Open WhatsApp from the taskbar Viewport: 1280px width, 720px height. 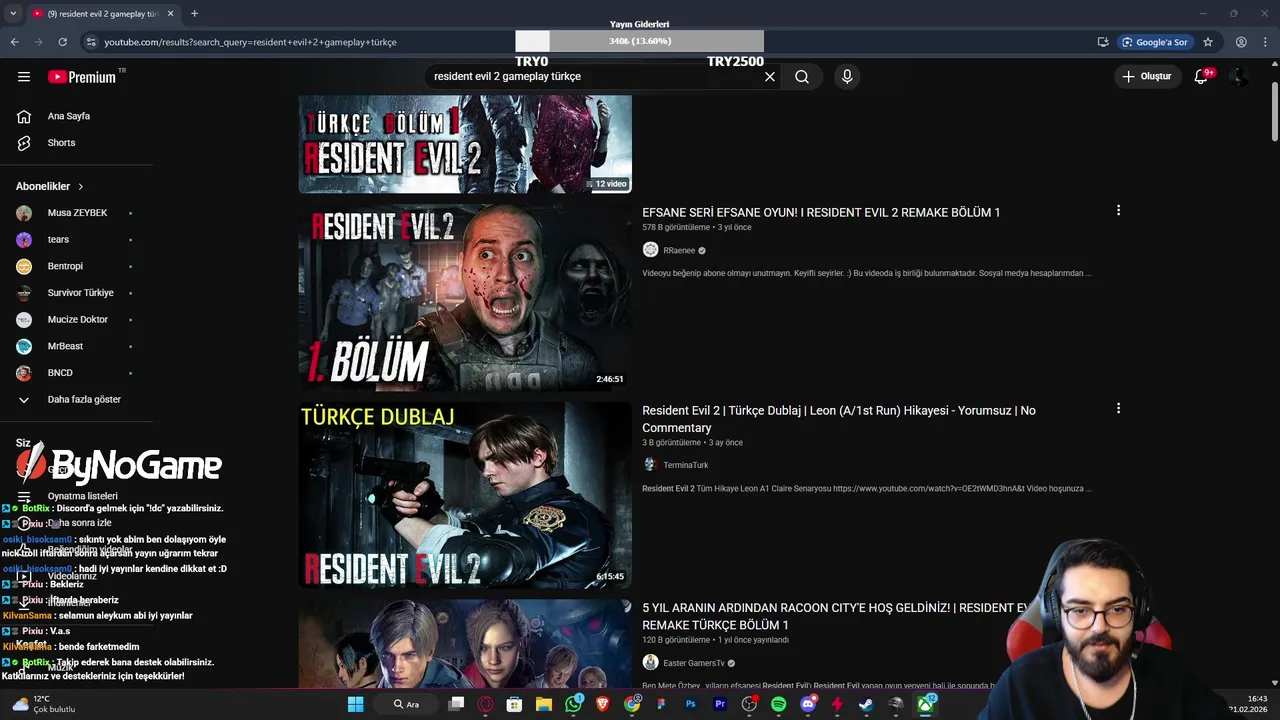574,705
